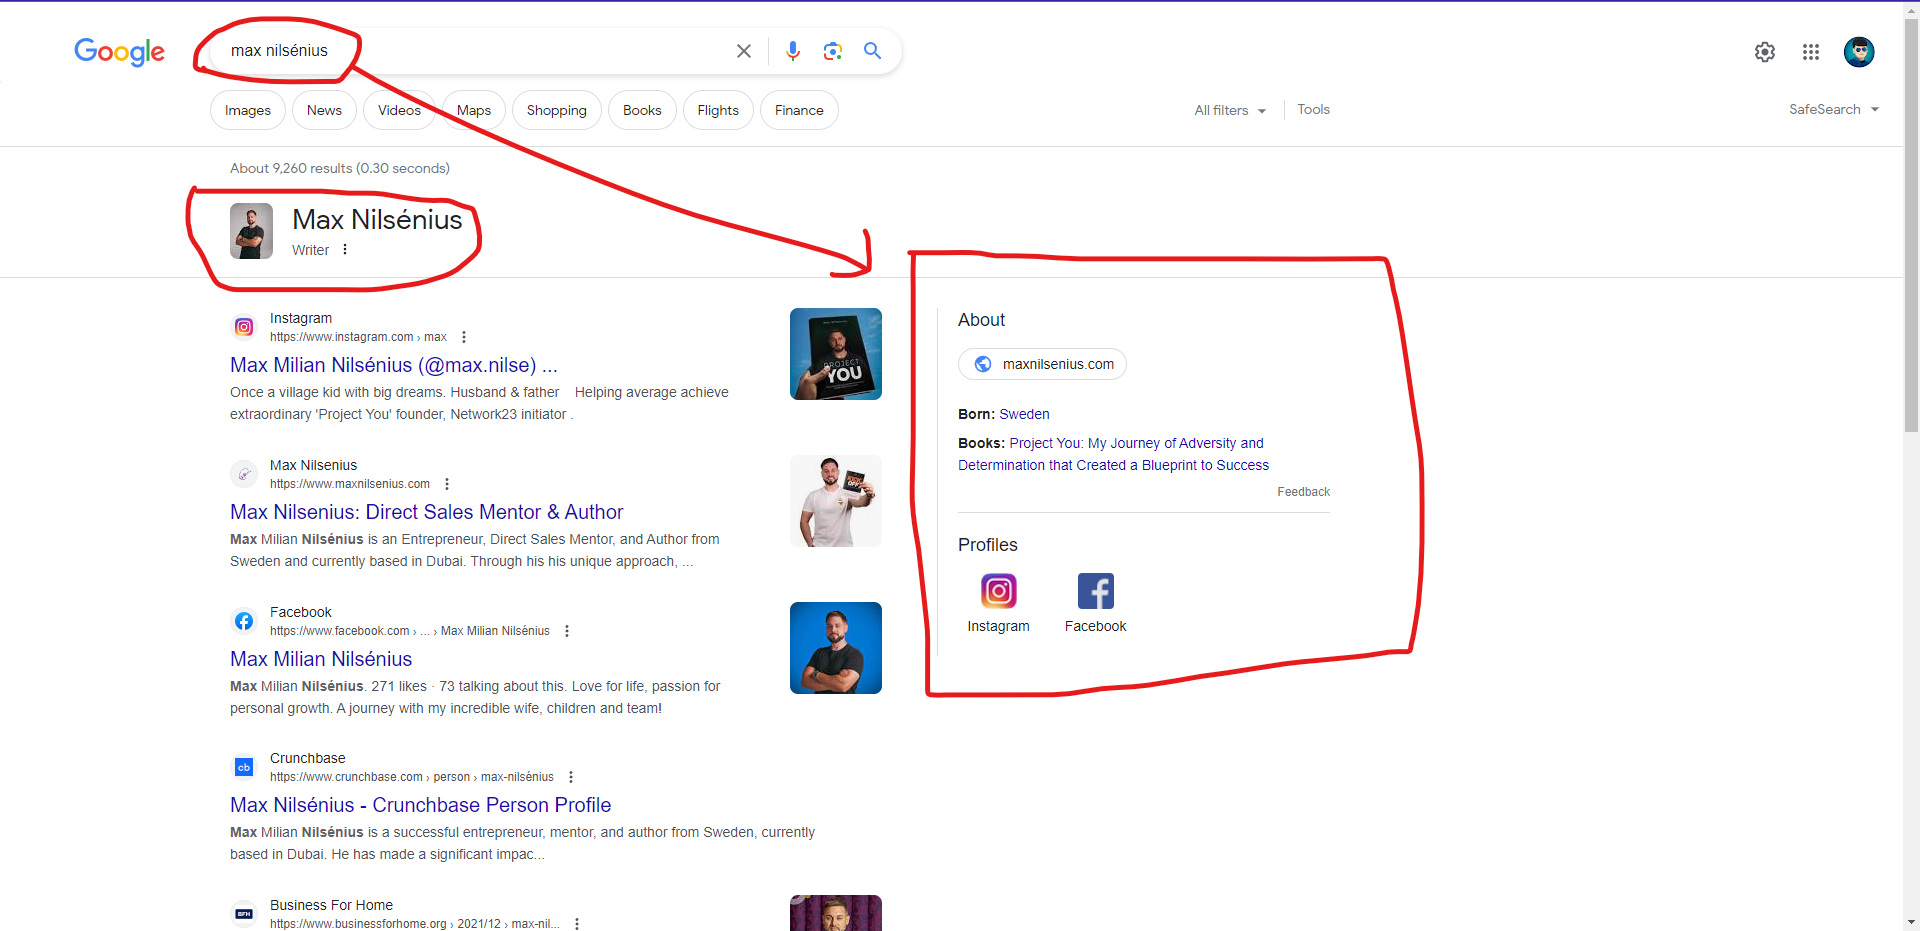Open the maxnilsenius.com website button
This screenshot has width=1920, height=931.
(1042, 363)
